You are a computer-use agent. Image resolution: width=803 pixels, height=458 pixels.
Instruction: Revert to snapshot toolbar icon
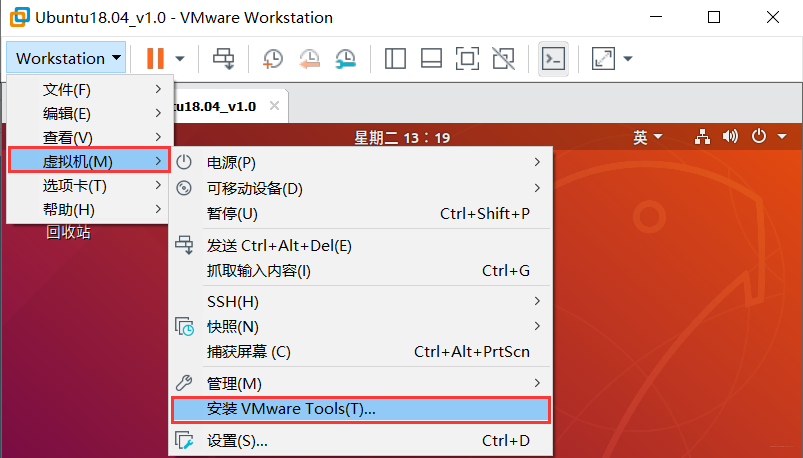coord(309,58)
